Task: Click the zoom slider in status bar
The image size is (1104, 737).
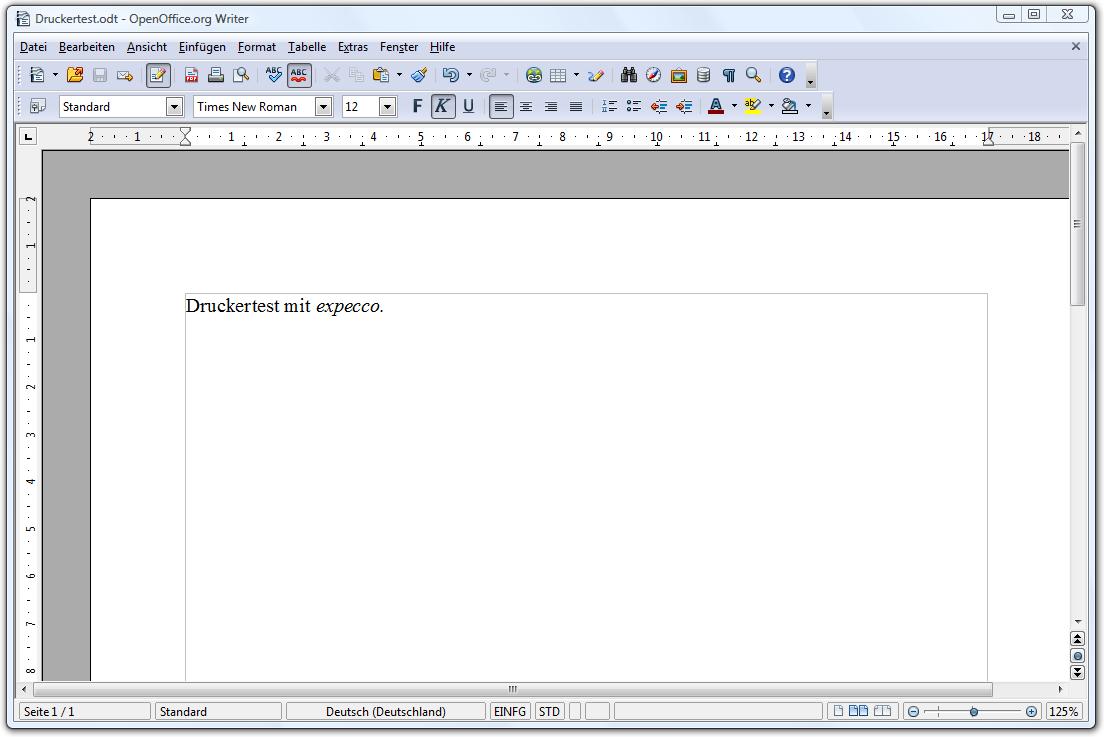Action: click(x=973, y=712)
